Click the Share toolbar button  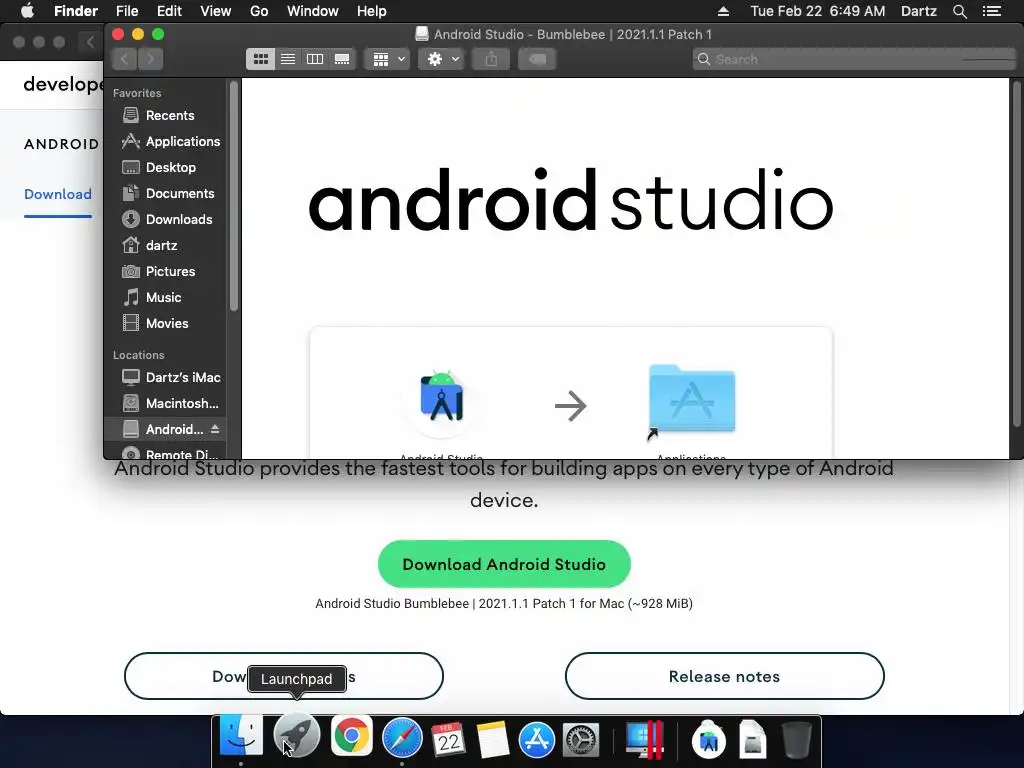point(491,59)
